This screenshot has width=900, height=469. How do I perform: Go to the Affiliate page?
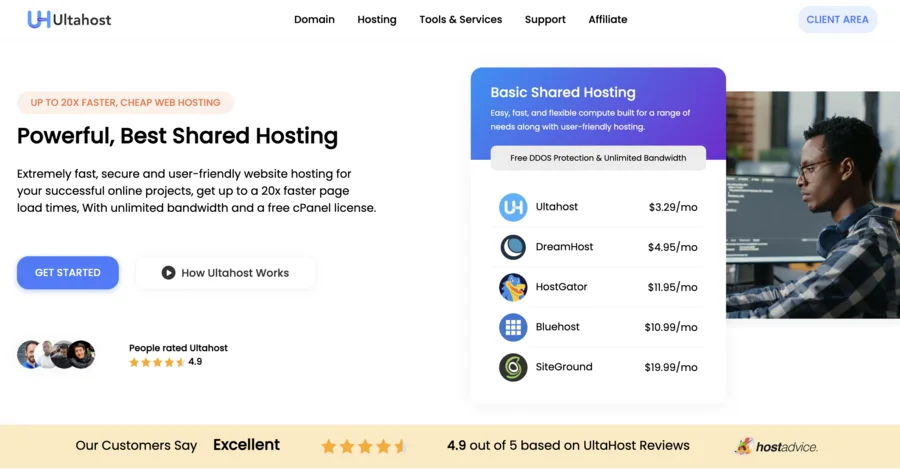pyautogui.click(x=607, y=20)
